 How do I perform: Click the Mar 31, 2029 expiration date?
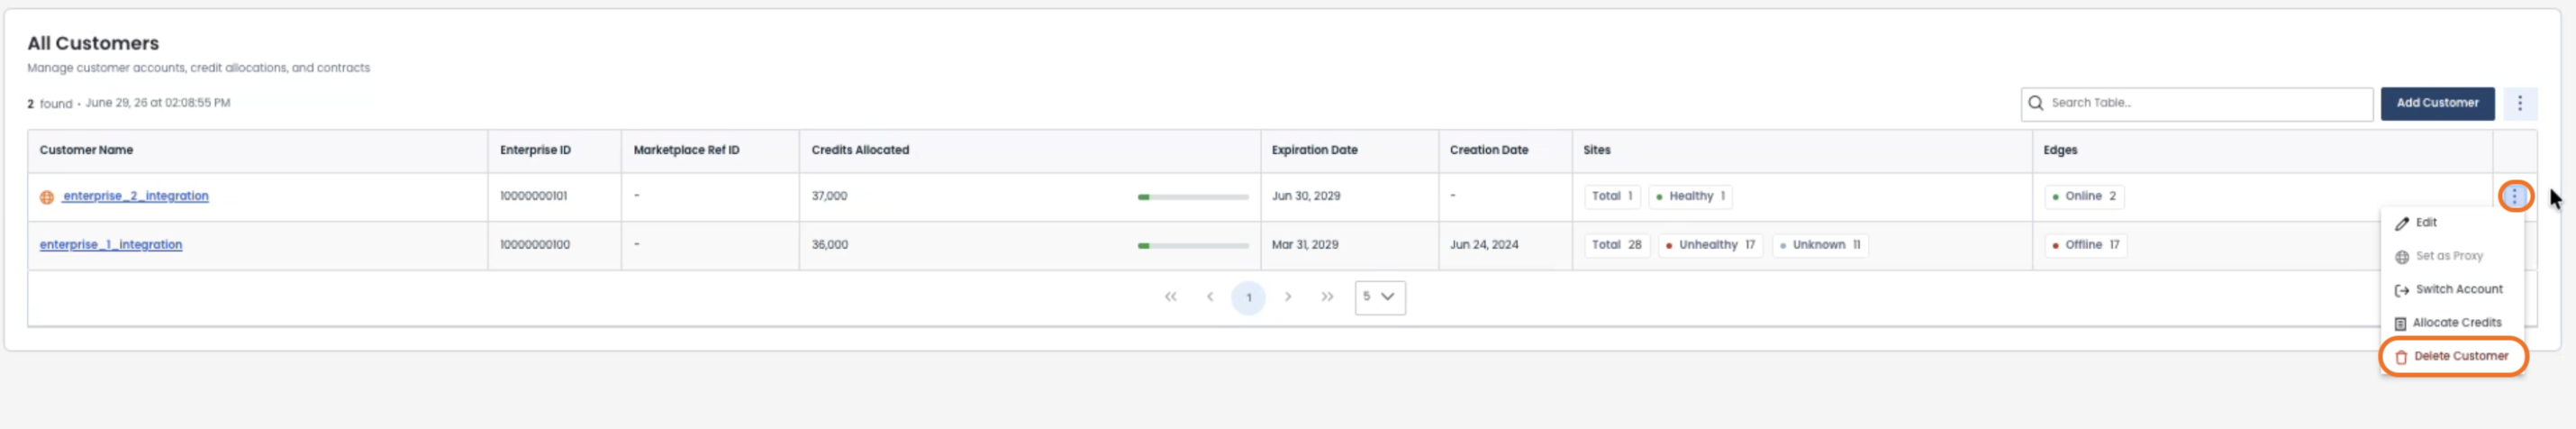1305,245
